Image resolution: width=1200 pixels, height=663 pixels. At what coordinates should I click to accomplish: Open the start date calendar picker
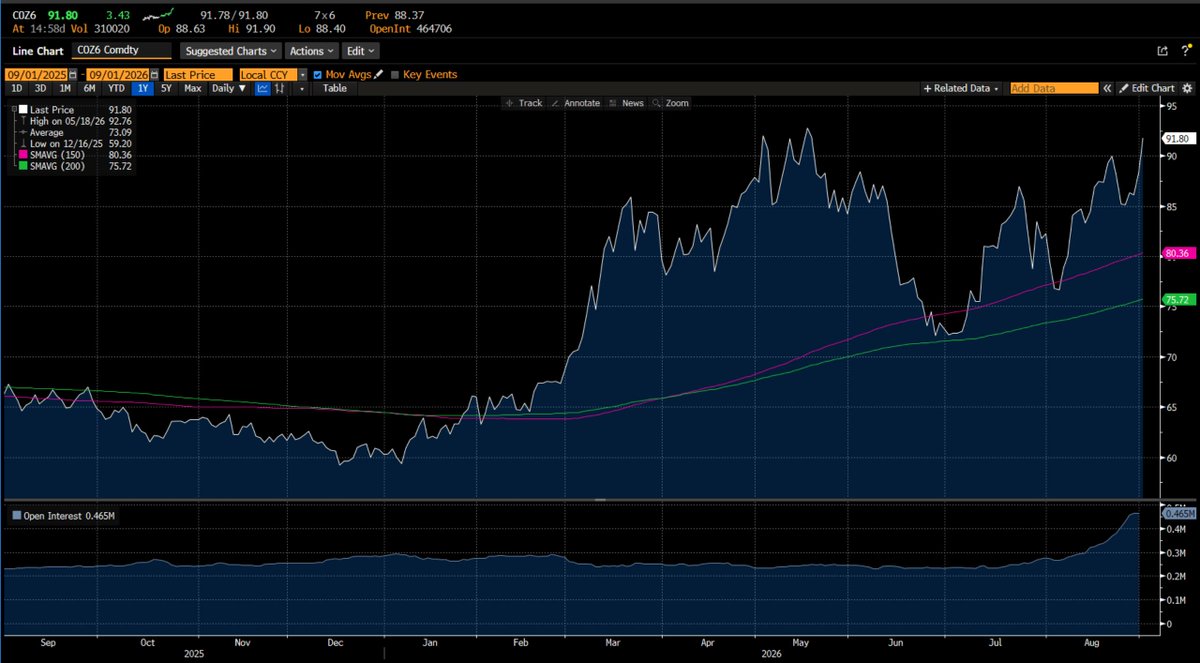tap(73, 75)
